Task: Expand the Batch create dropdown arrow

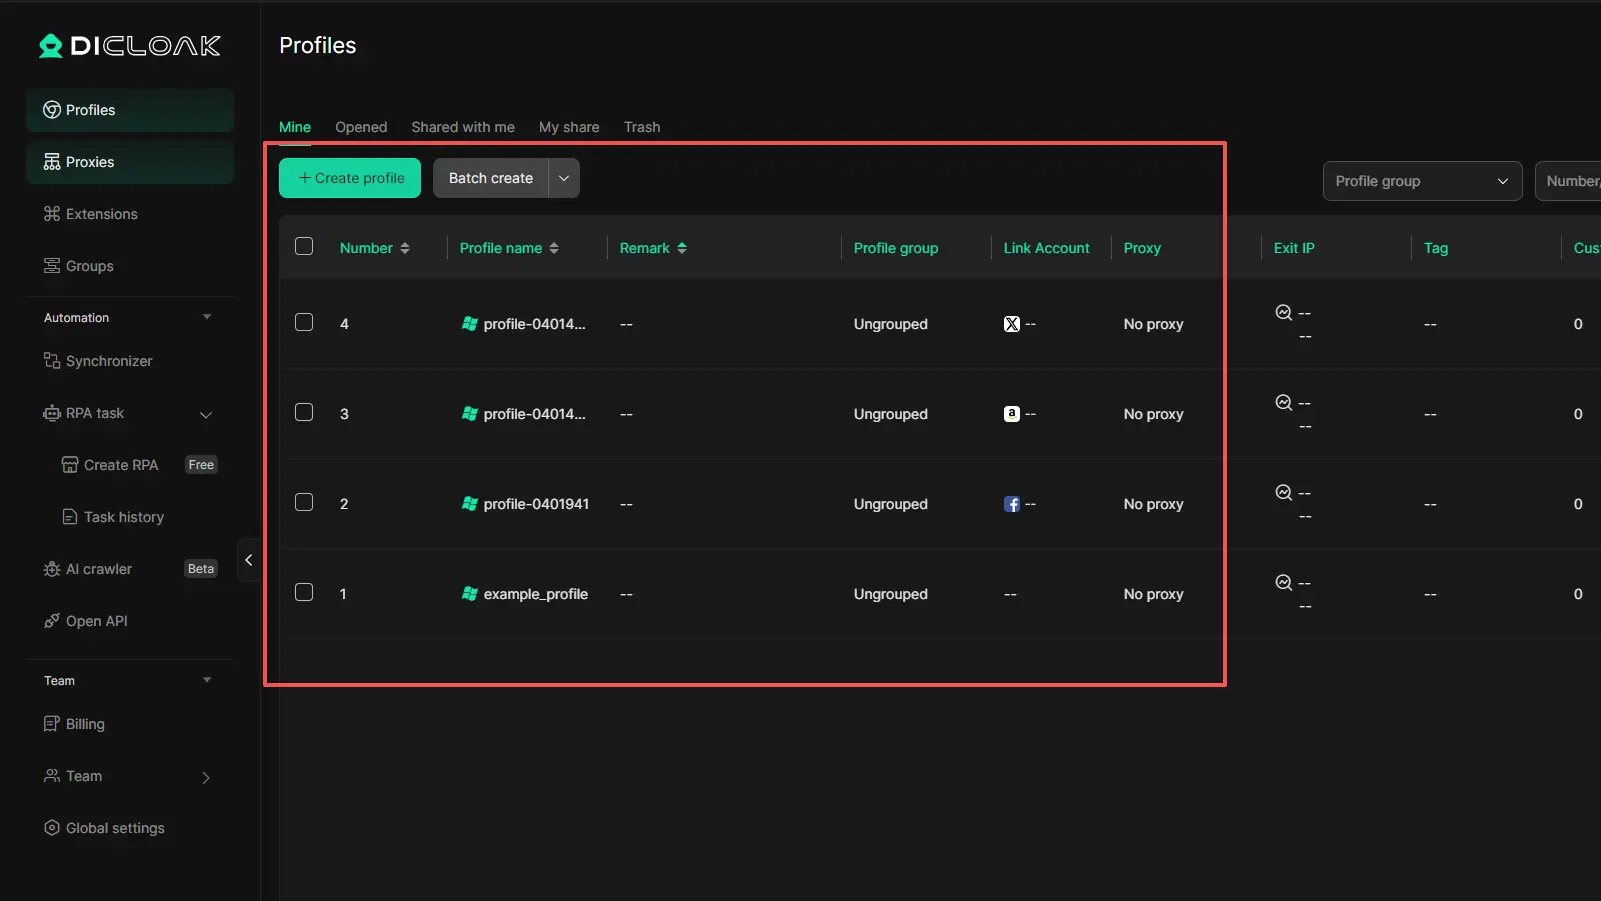Action: click(564, 178)
